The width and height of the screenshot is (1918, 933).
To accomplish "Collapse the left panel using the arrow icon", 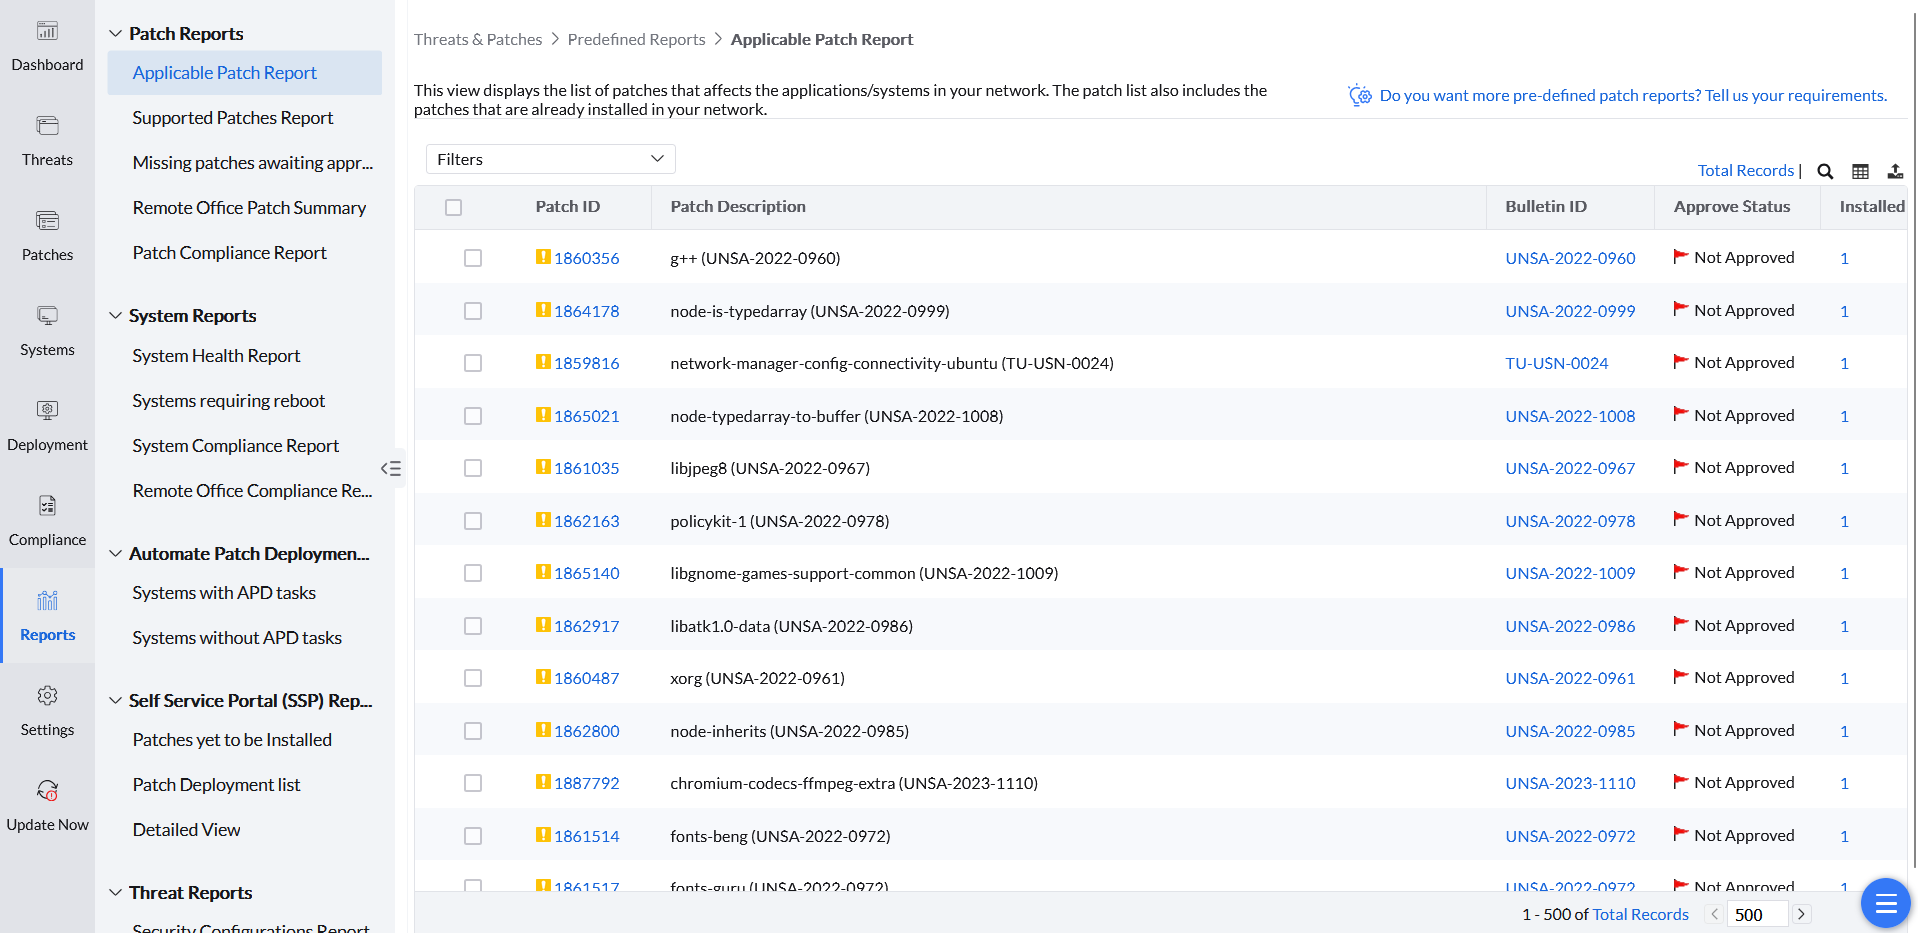I will 391,468.
